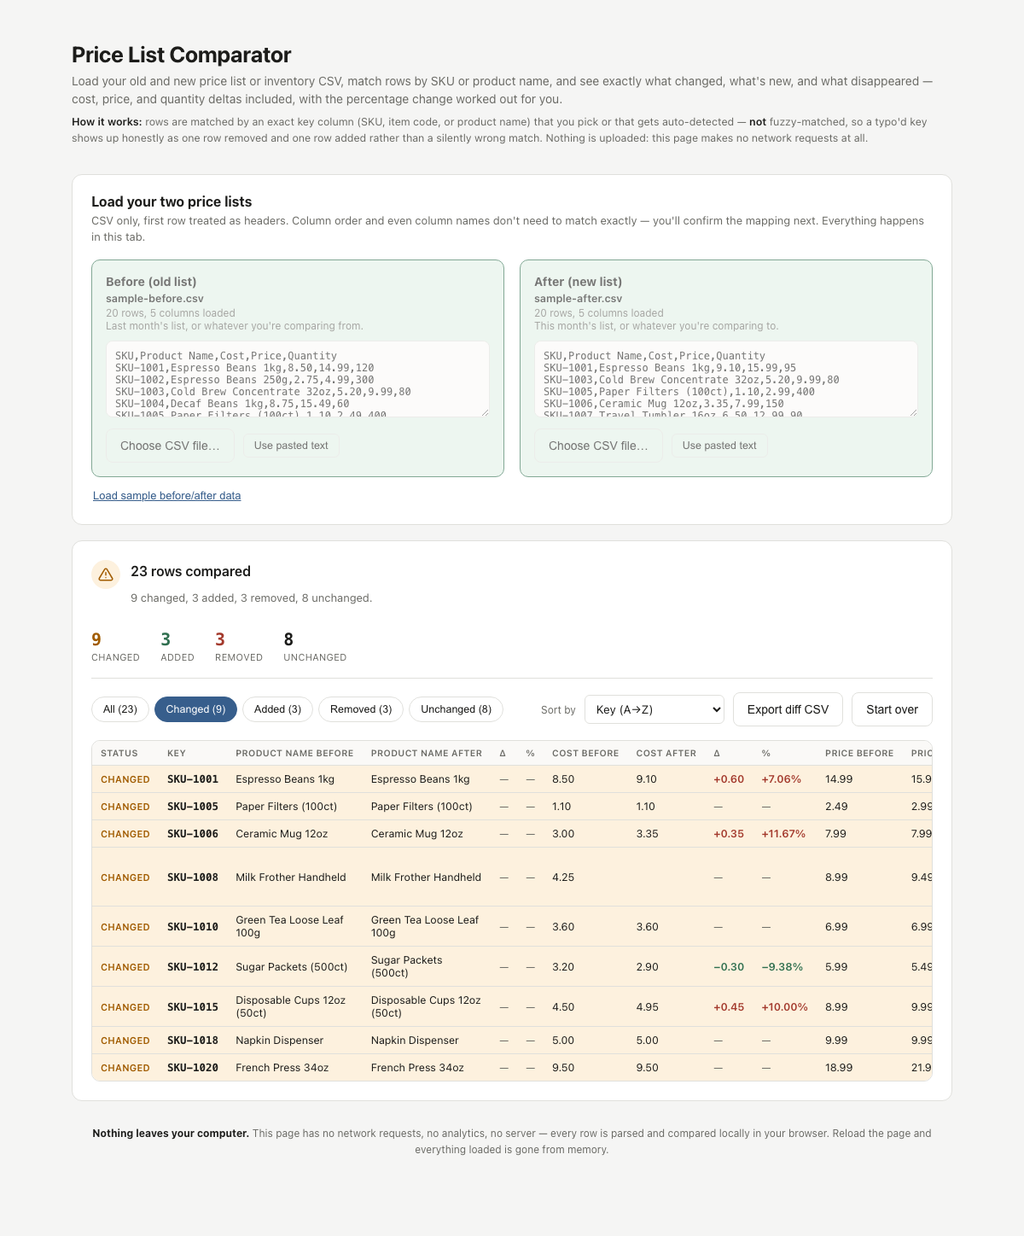The width and height of the screenshot is (1024, 1236).
Task: Click the warning triangle icon beside rows compared
Action: (105, 575)
